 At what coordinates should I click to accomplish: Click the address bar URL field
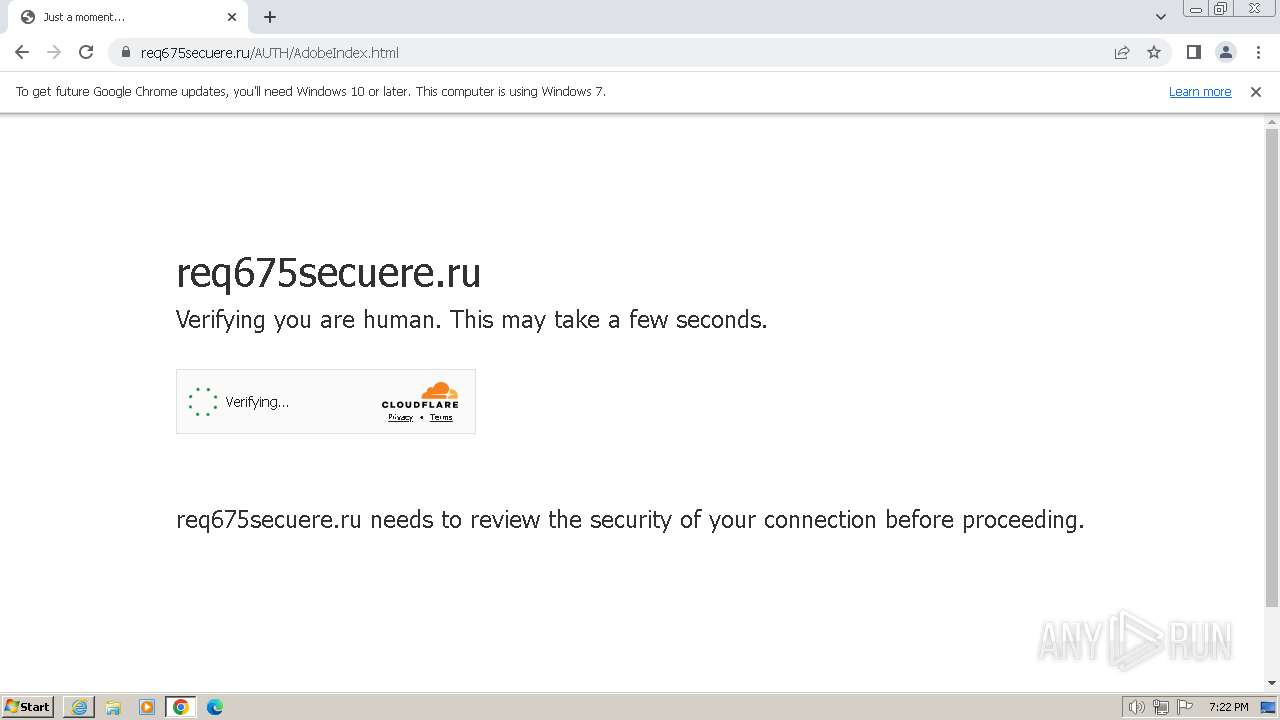coord(600,53)
